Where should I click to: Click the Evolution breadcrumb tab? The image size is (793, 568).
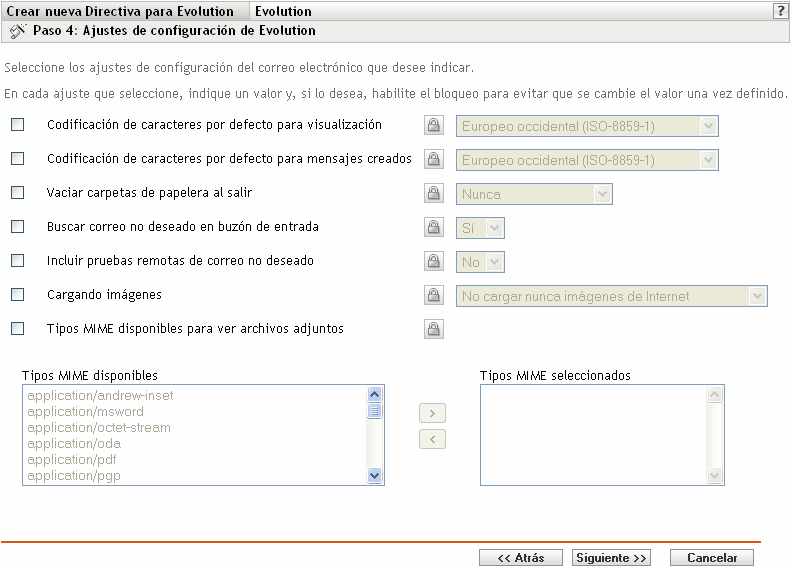(x=283, y=11)
